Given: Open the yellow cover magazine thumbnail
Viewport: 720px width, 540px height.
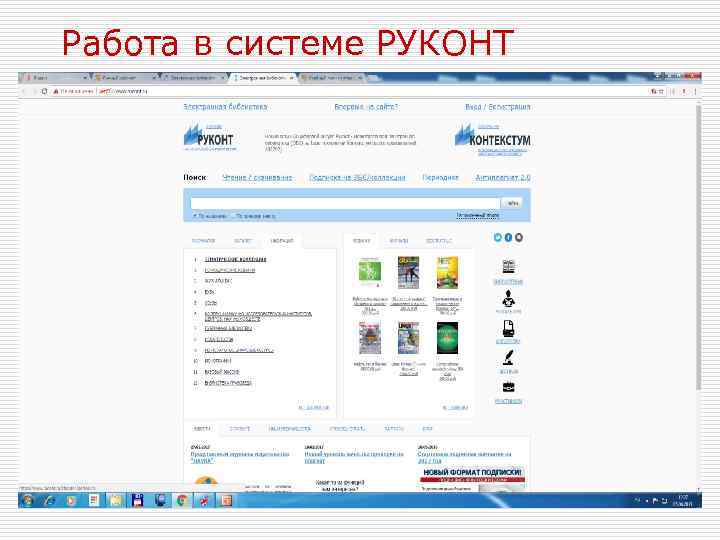Looking at the screenshot, I should click(x=447, y=272).
